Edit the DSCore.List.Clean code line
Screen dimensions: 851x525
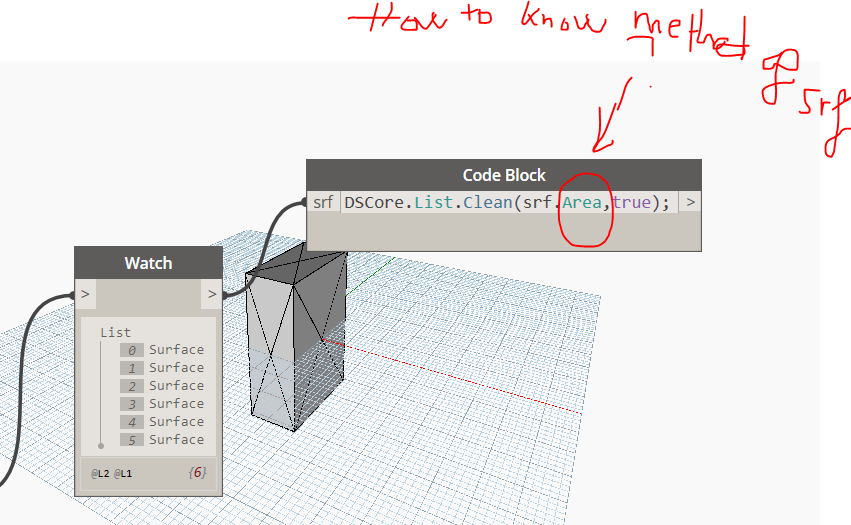pos(508,203)
